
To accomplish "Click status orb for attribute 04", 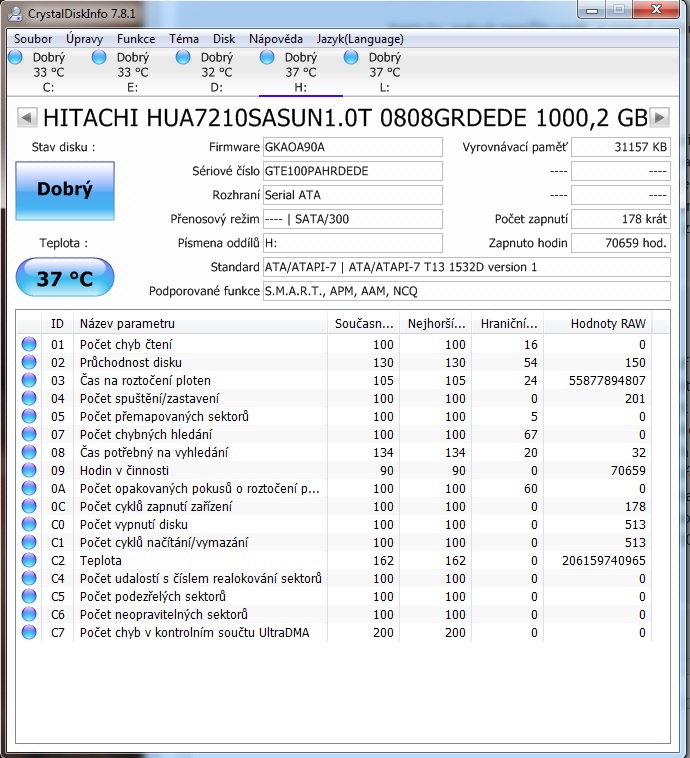I will (x=29, y=398).
